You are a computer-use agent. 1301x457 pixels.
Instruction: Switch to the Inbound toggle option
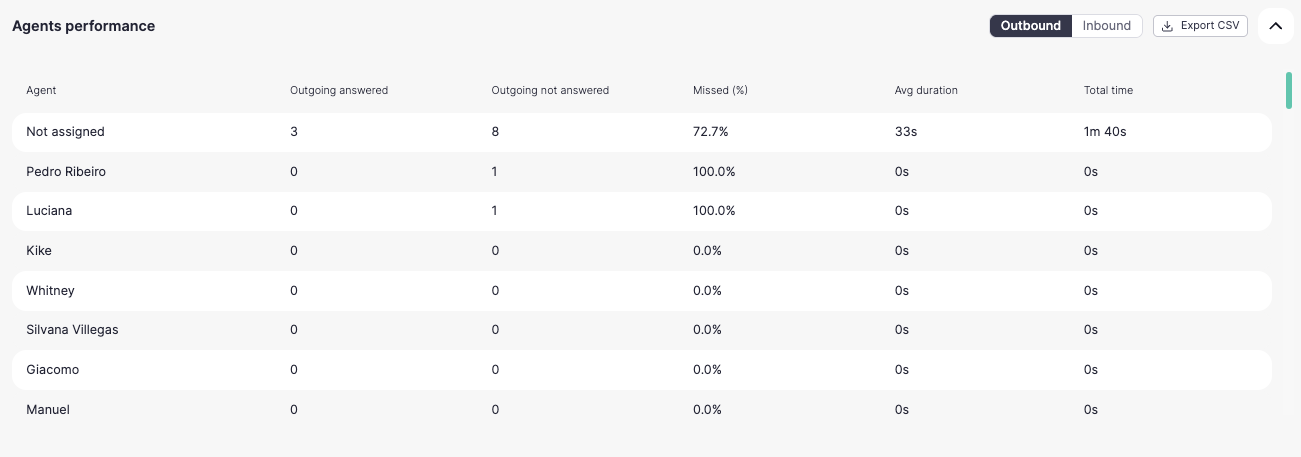1107,26
